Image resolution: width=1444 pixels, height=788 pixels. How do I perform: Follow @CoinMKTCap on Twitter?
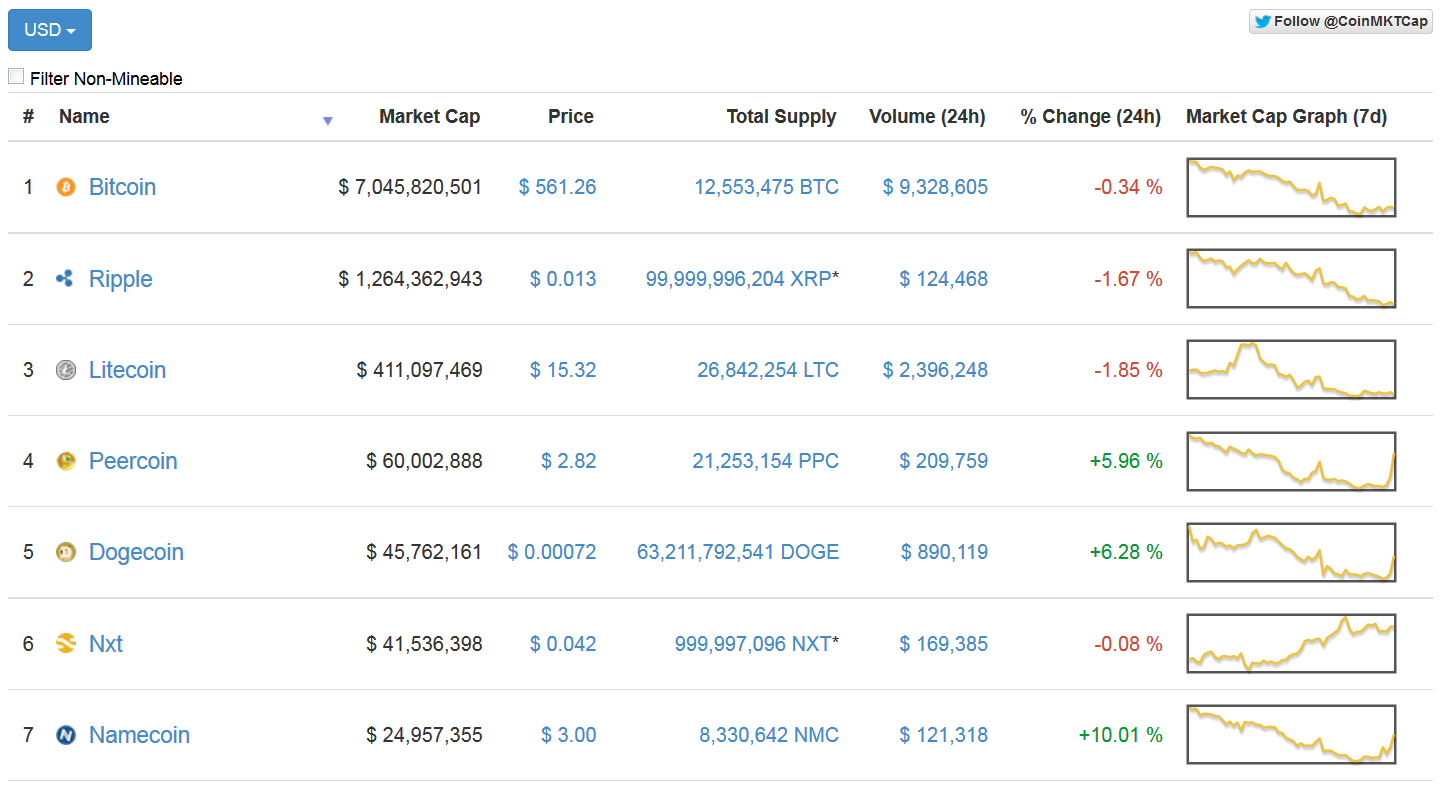[x=1340, y=21]
